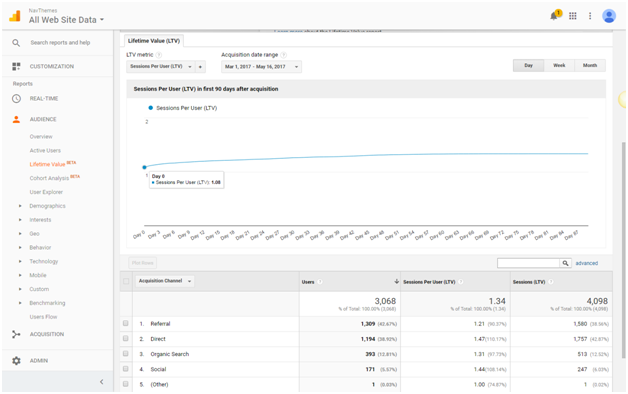Click the Acquisition arrows icon
The height and width of the screenshot is (394, 628).
click(x=16, y=334)
